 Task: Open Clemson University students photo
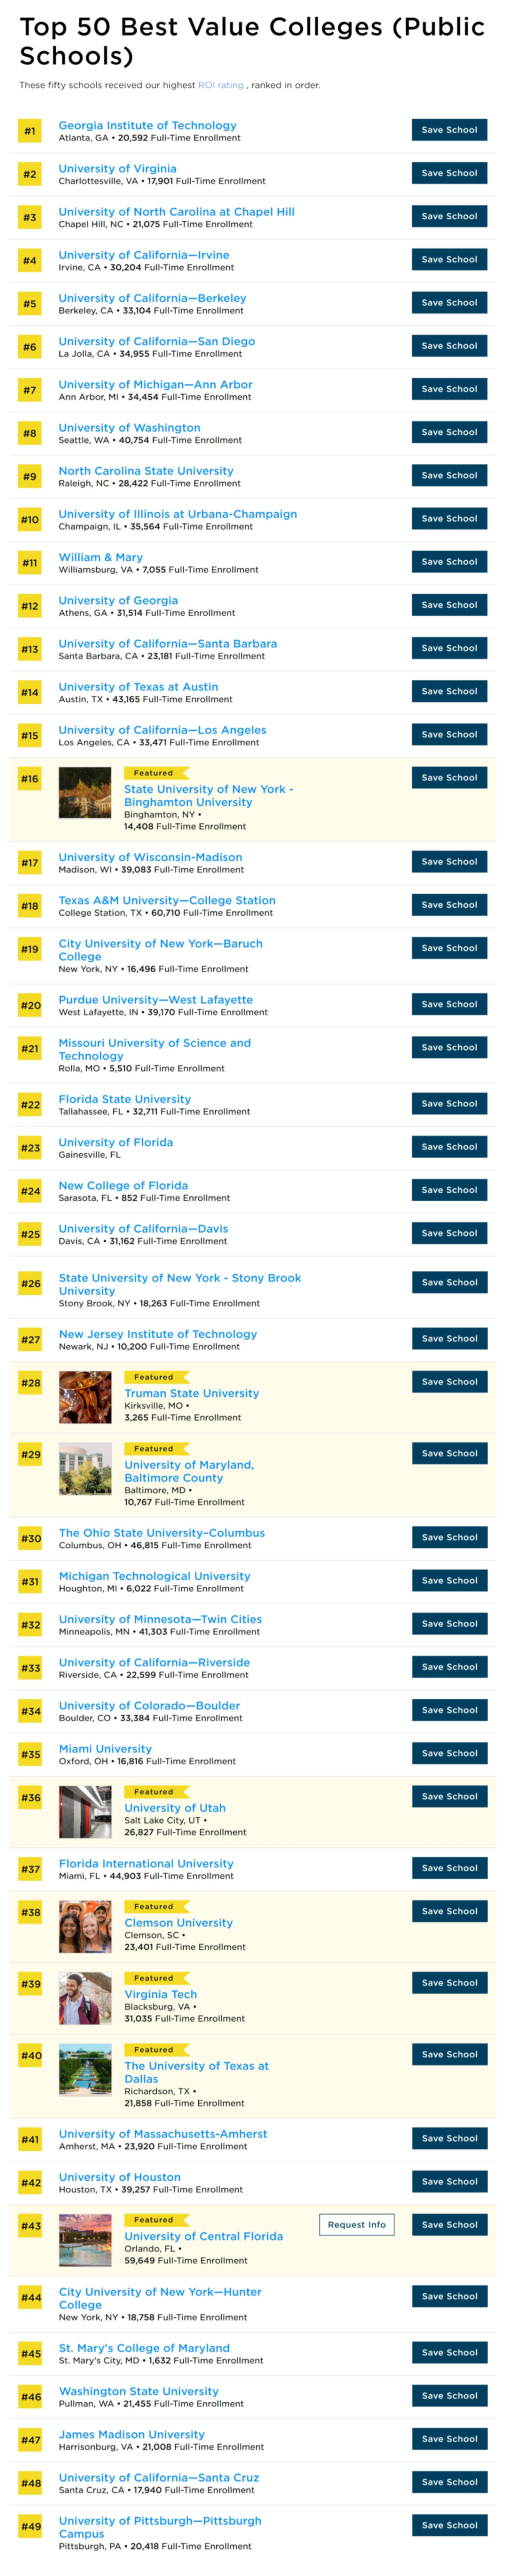85,1926
